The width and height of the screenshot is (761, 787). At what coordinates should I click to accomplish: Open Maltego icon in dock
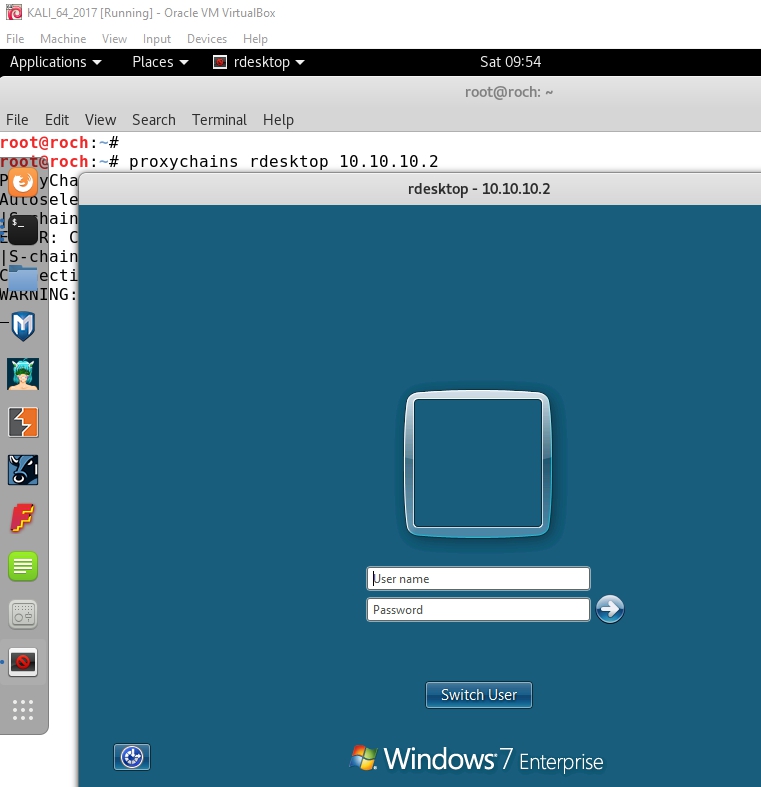pos(23,470)
